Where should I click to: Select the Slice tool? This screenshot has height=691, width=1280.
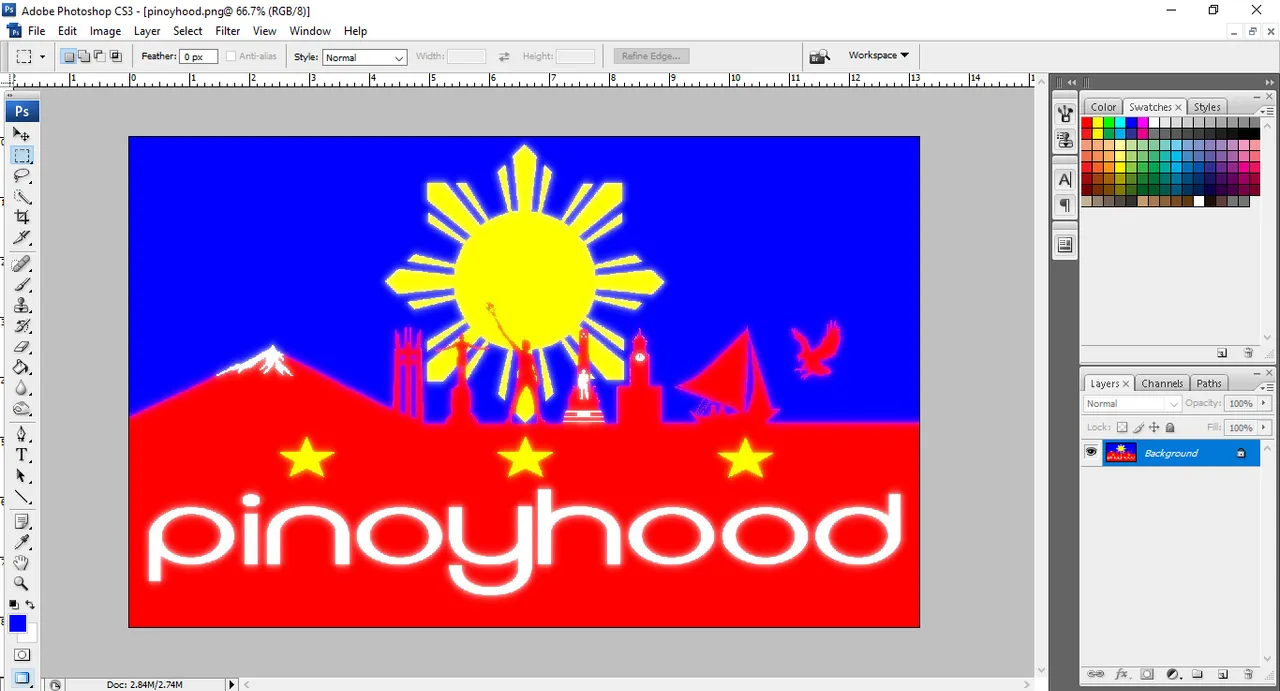click(21, 238)
